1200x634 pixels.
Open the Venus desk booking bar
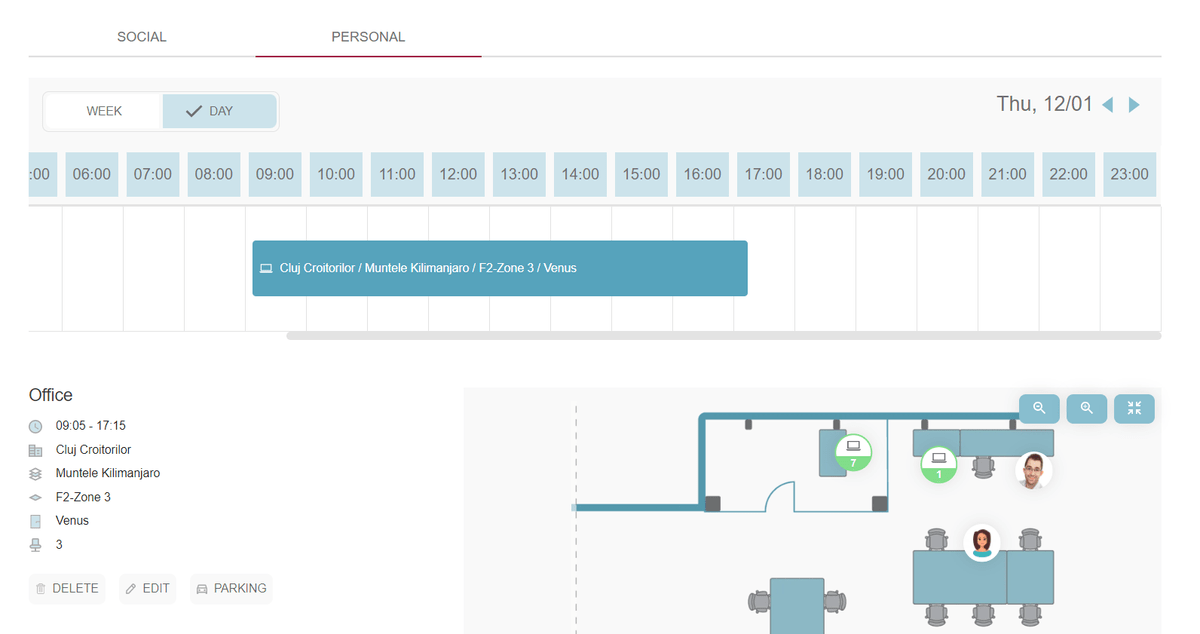(499, 268)
